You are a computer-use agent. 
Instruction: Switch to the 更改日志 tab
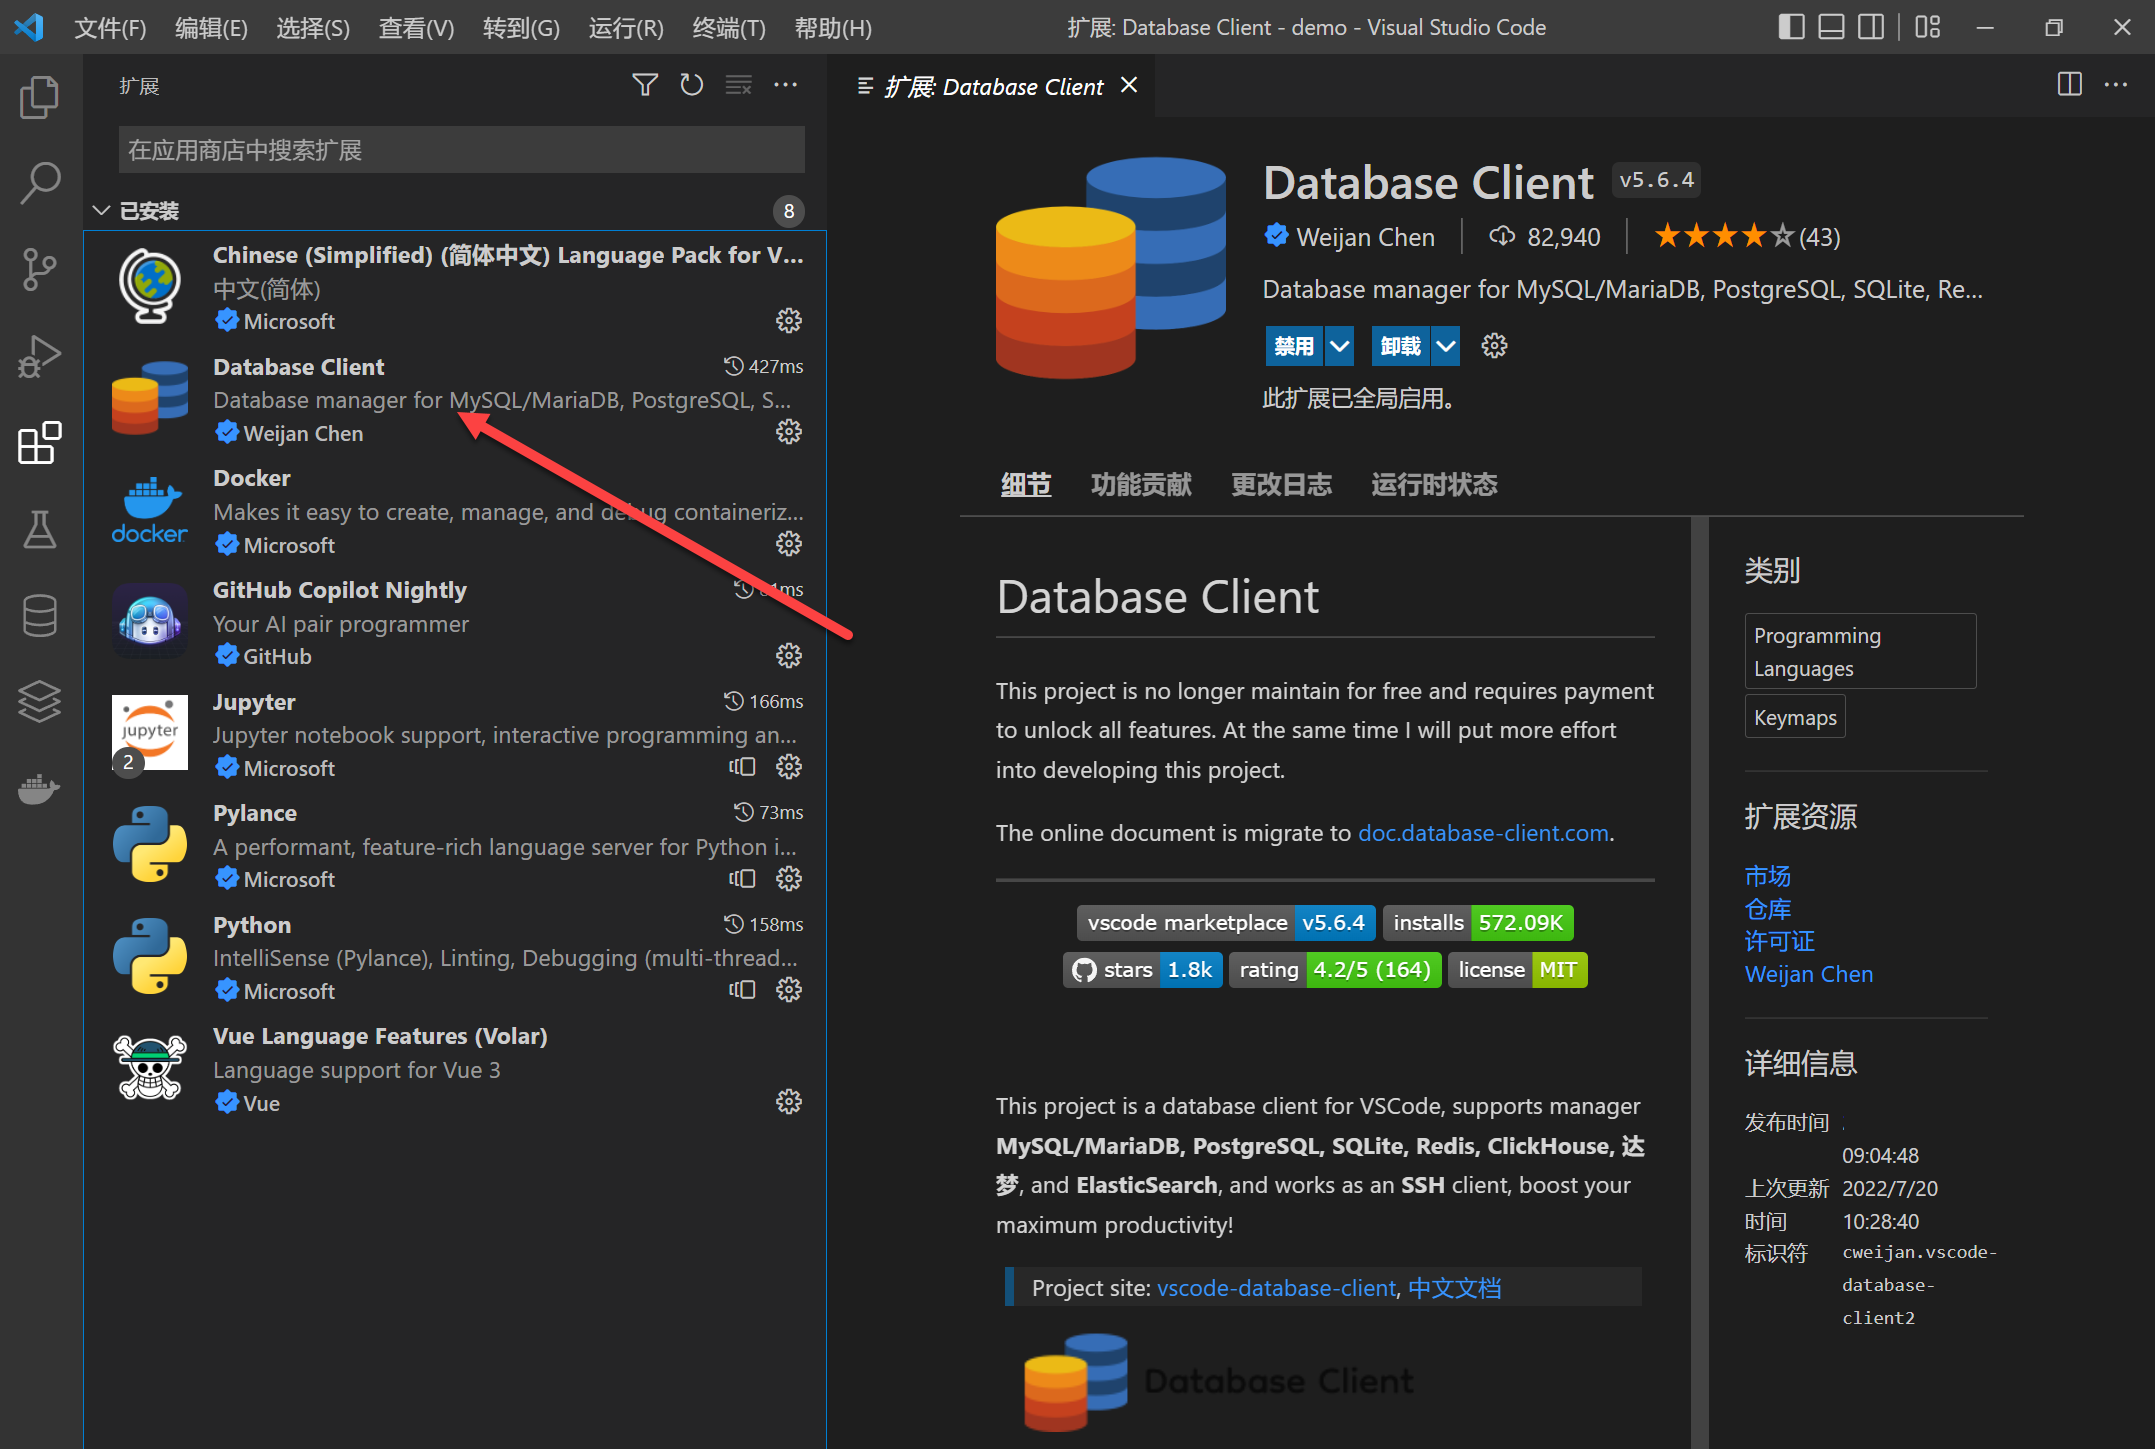point(1281,485)
